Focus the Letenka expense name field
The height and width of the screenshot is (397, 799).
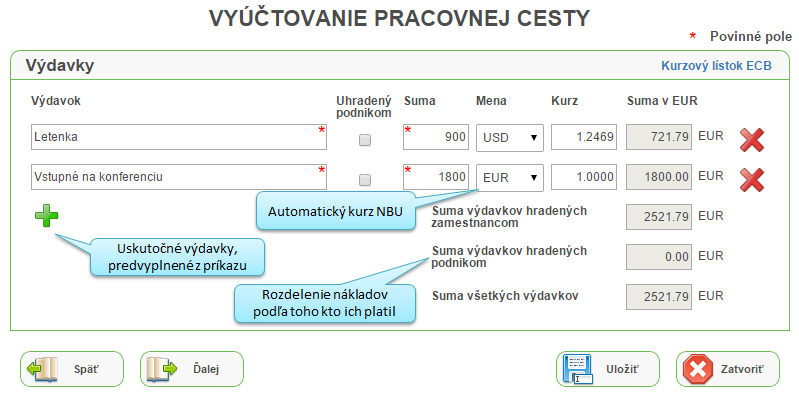click(179, 137)
